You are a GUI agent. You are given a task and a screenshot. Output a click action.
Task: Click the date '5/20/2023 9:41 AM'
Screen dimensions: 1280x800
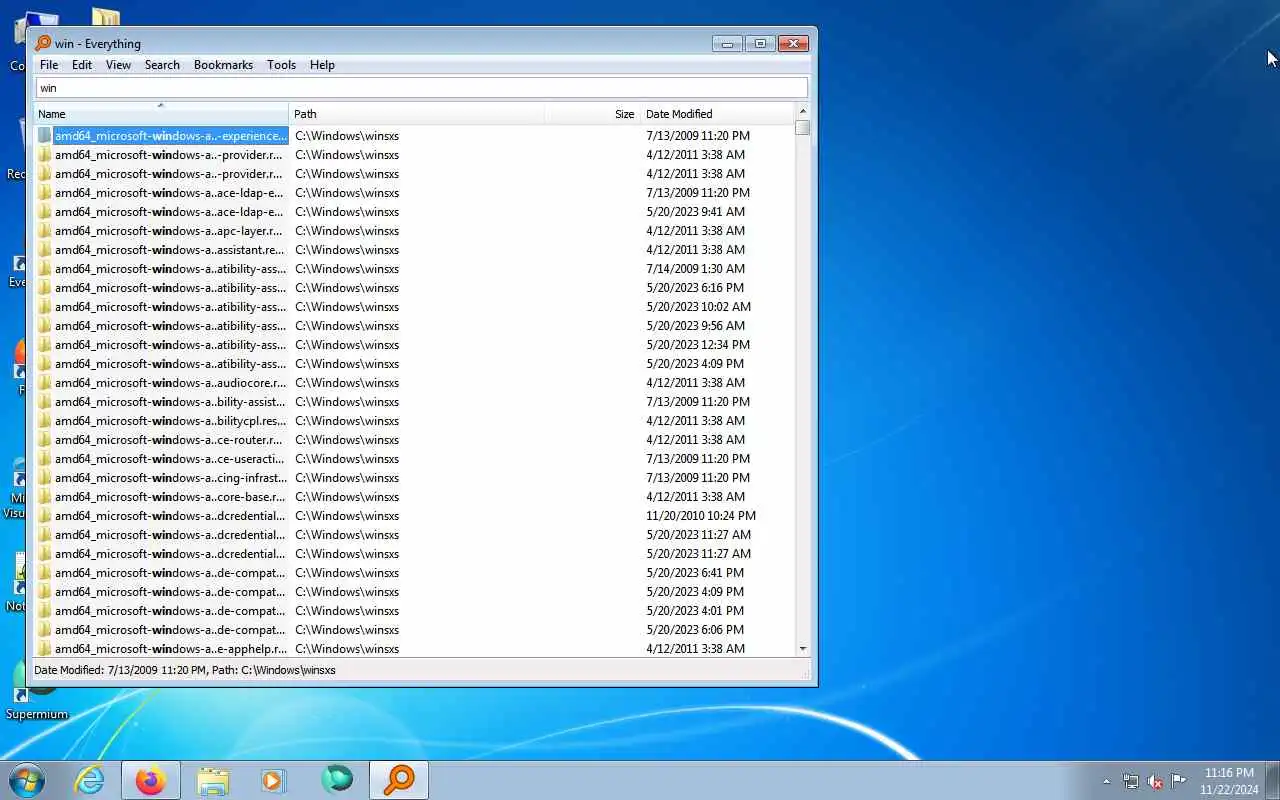coord(695,211)
